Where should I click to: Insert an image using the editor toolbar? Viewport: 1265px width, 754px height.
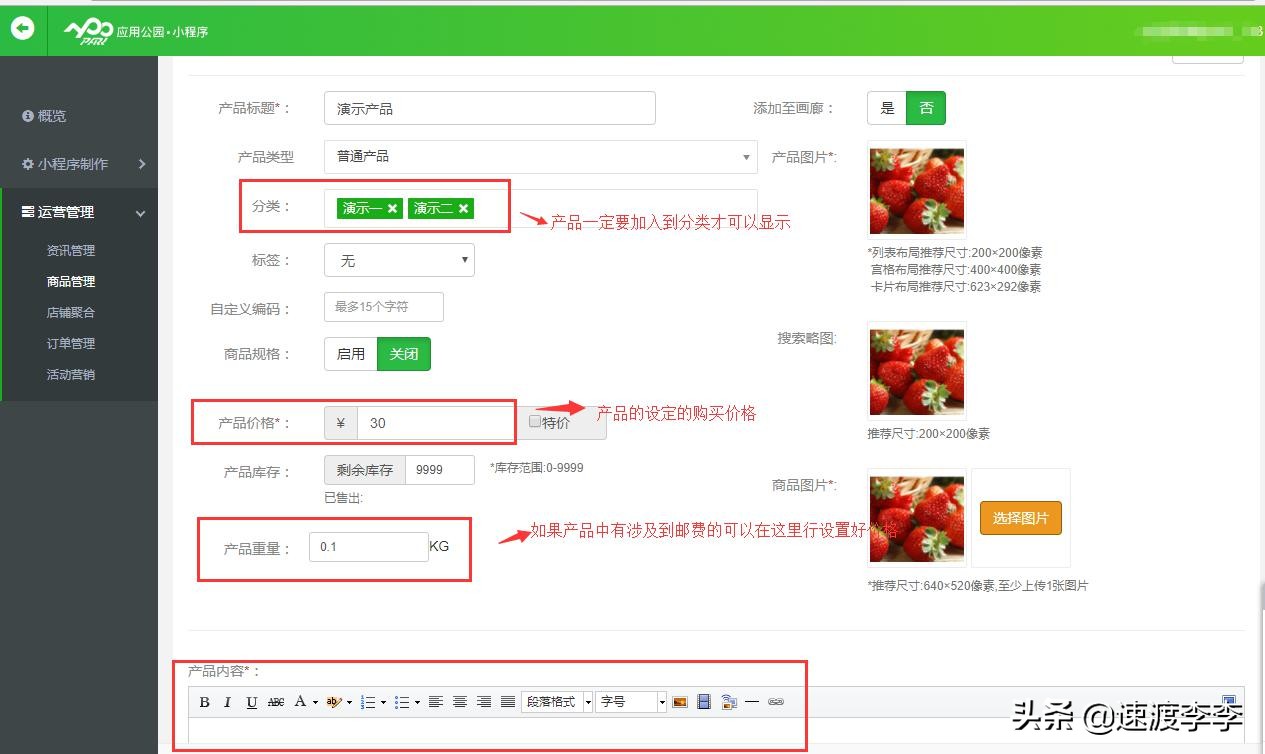pyautogui.click(x=679, y=701)
